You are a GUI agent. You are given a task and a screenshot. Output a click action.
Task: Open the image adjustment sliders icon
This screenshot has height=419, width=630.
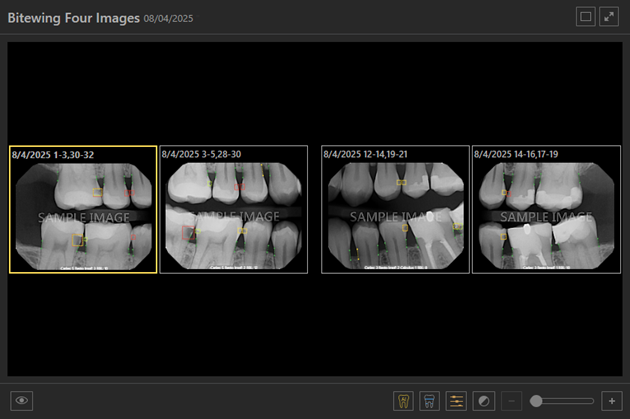(456, 400)
